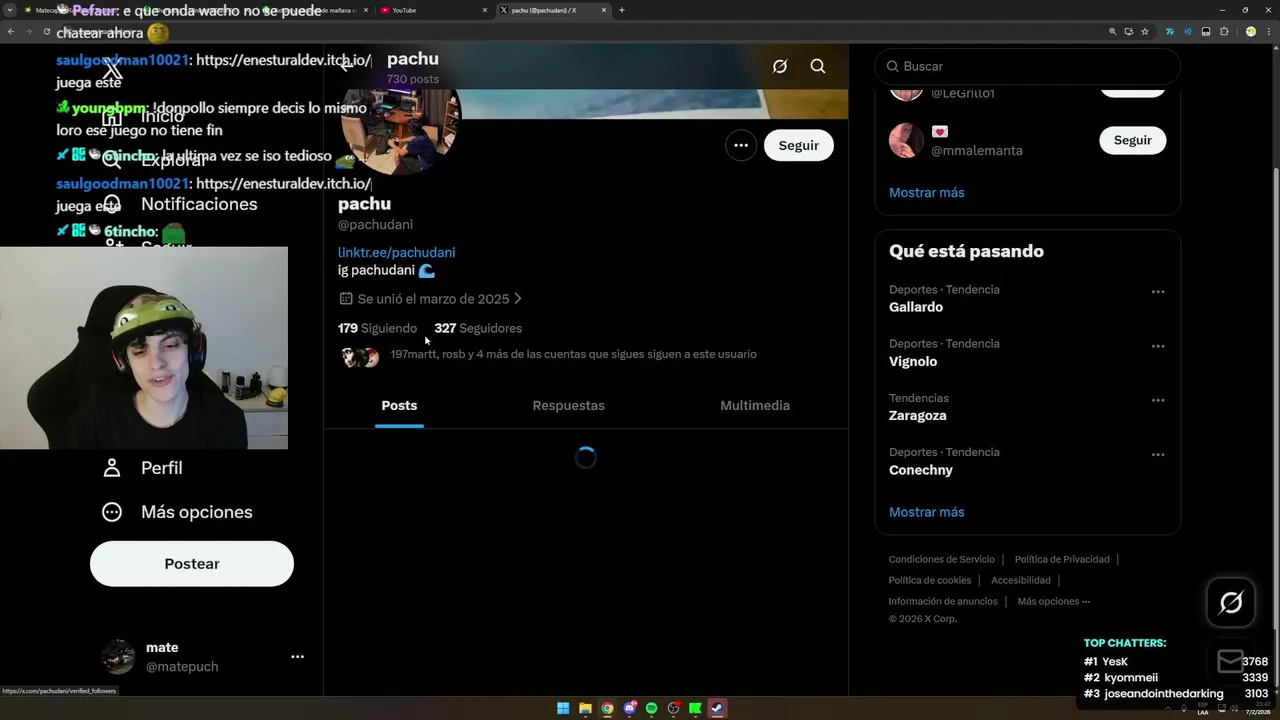This screenshot has width=1280, height=720.
Task: Open Google Chrome from the taskbar
Action: pyautogui.click(x=607, y=709)
